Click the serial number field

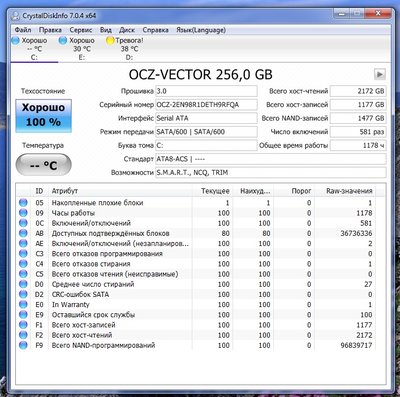pos(206,105)
